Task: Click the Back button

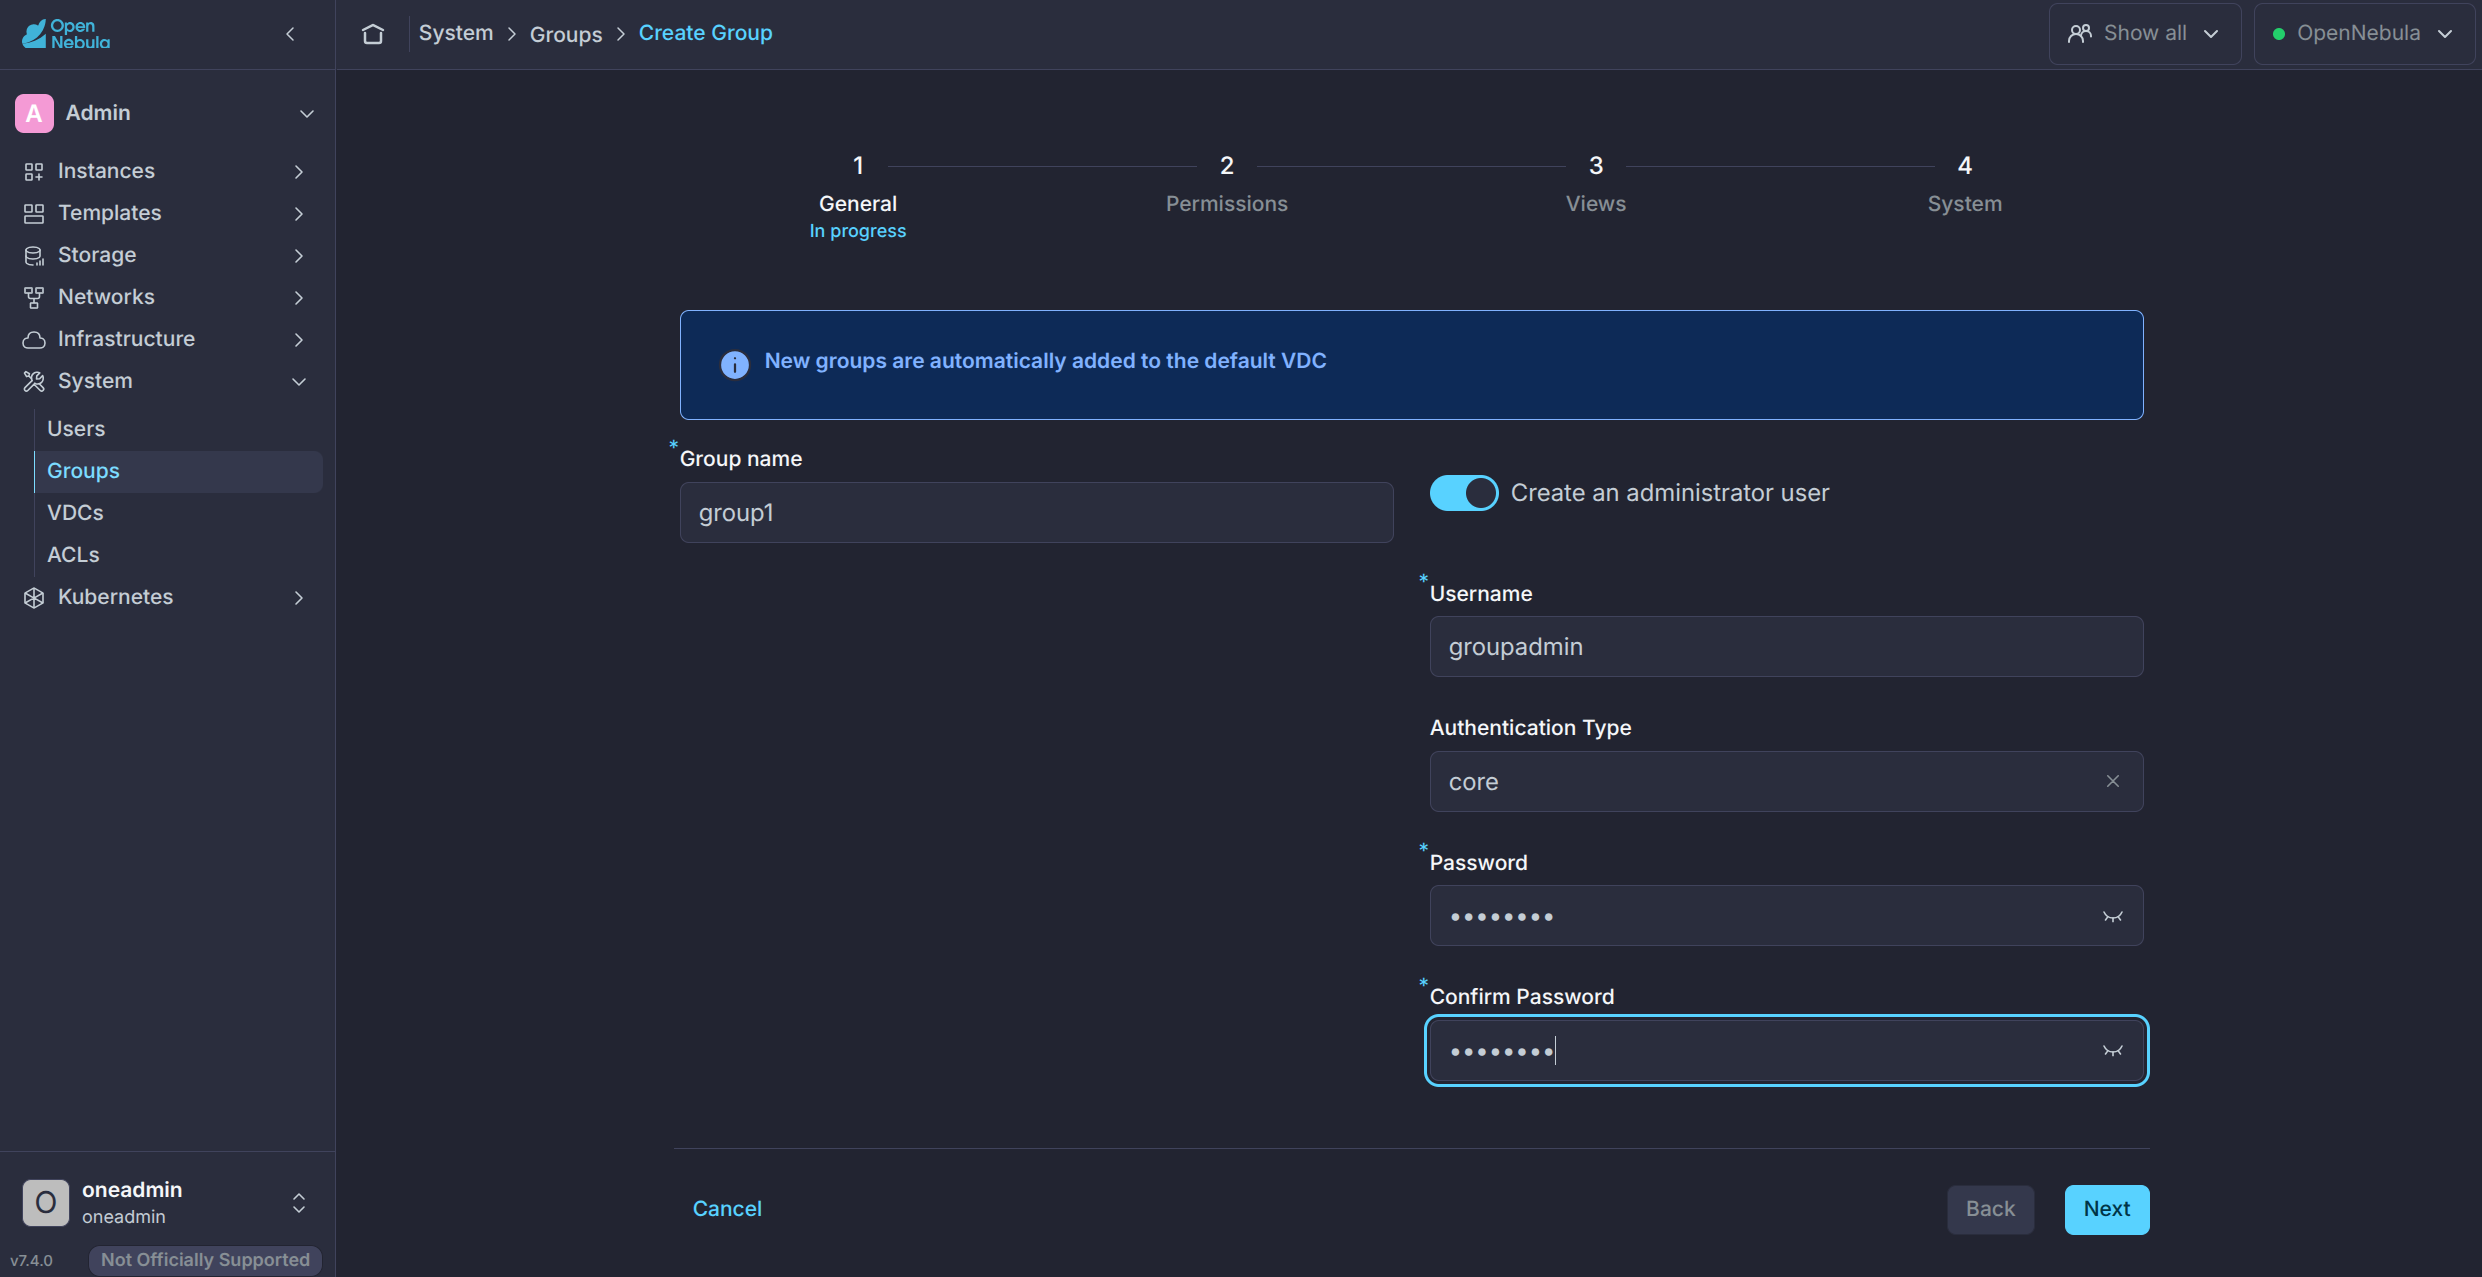Action: click(x=1990, y=1209)
